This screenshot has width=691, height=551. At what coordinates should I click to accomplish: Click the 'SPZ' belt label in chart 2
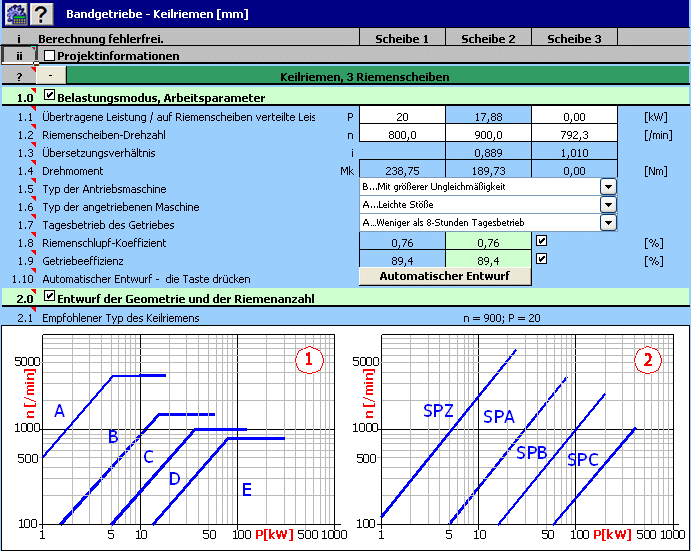coord(438,410)
